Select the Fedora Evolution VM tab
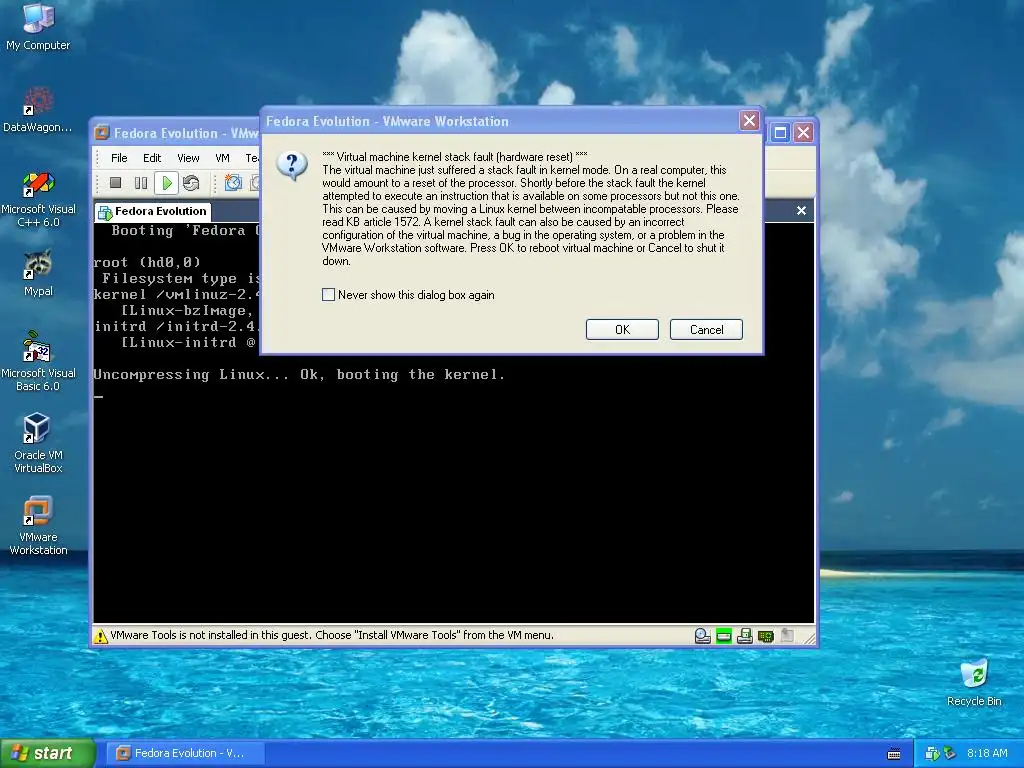Viewport: 1024px width, 768px height. (x=153, y=211)
